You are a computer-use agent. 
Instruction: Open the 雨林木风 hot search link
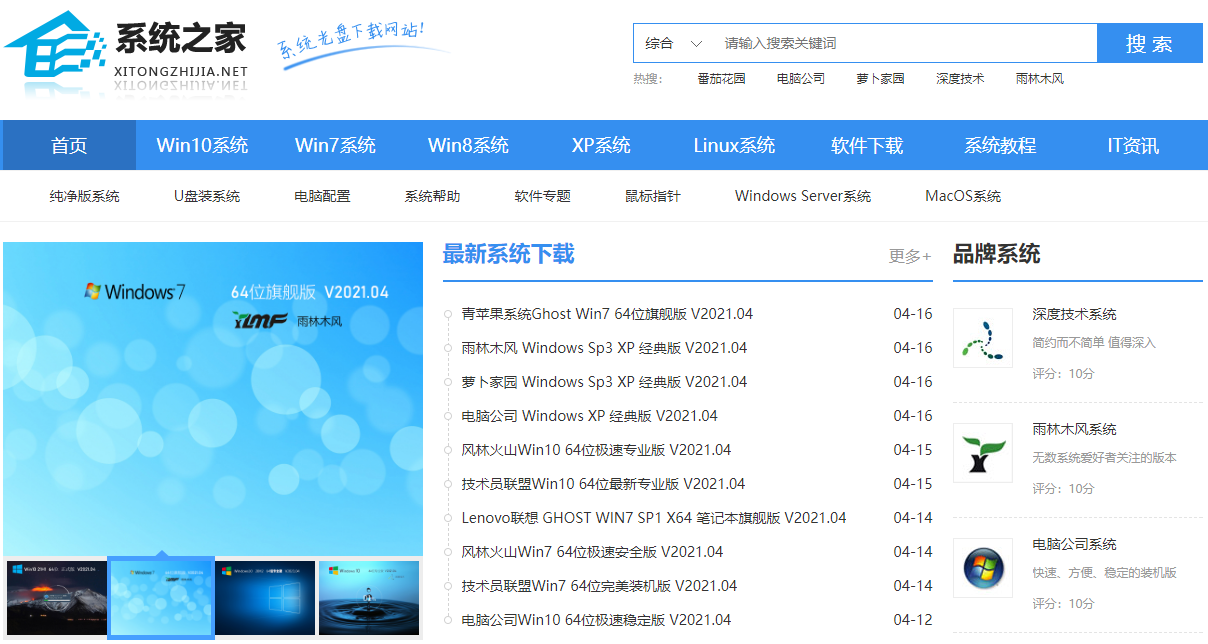[x=1040, y=78]
